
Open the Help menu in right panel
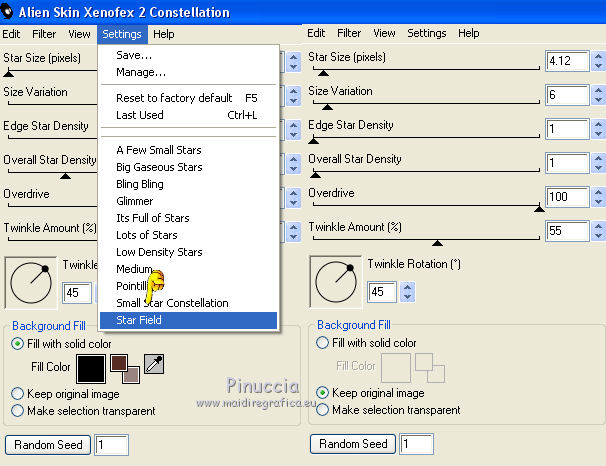coord(468,33)
